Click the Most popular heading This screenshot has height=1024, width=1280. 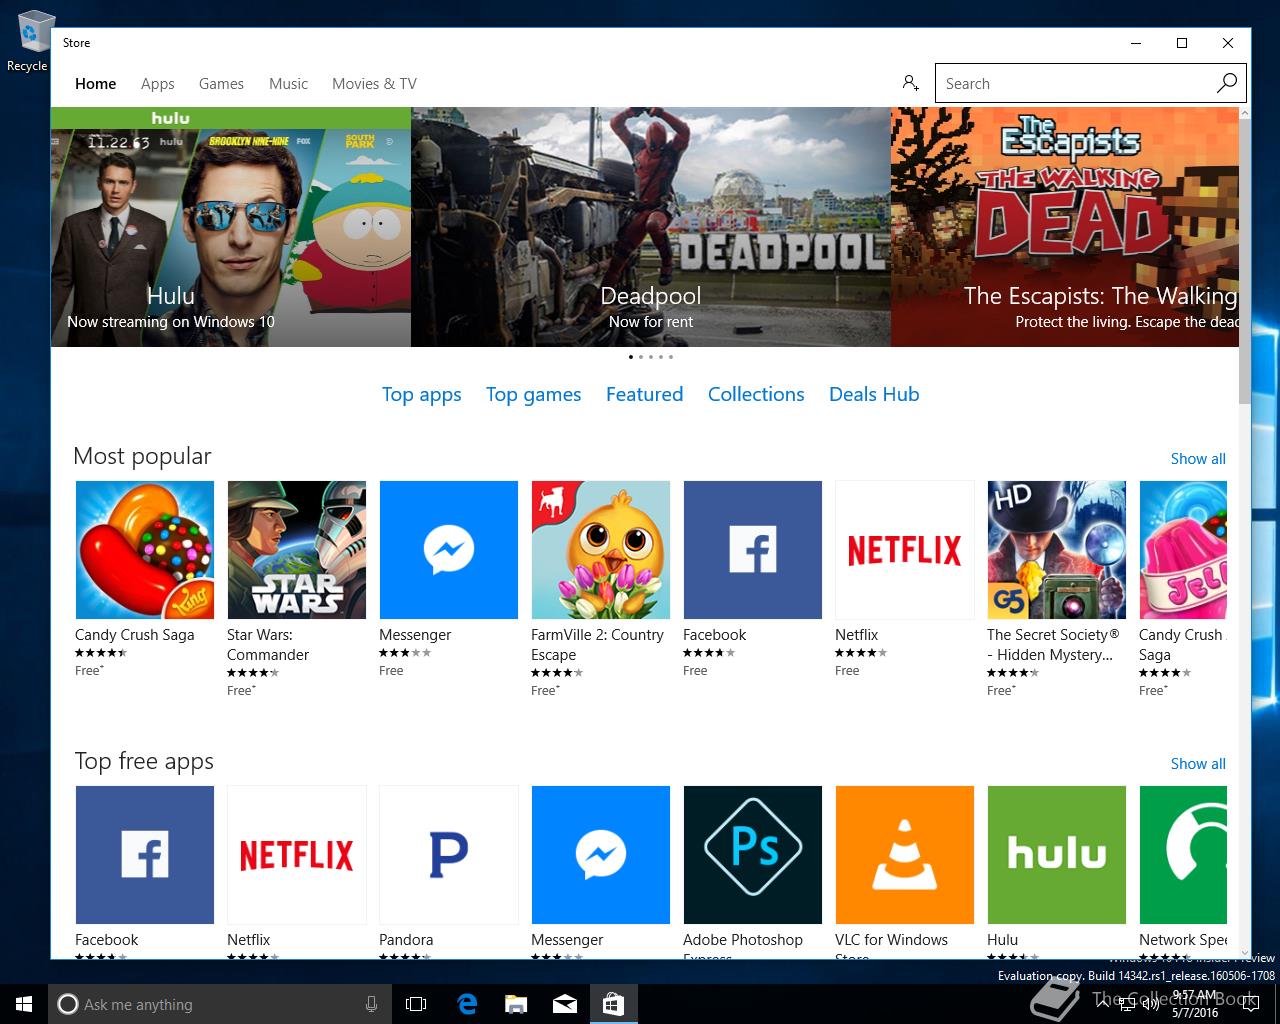[x=142, y=456]
